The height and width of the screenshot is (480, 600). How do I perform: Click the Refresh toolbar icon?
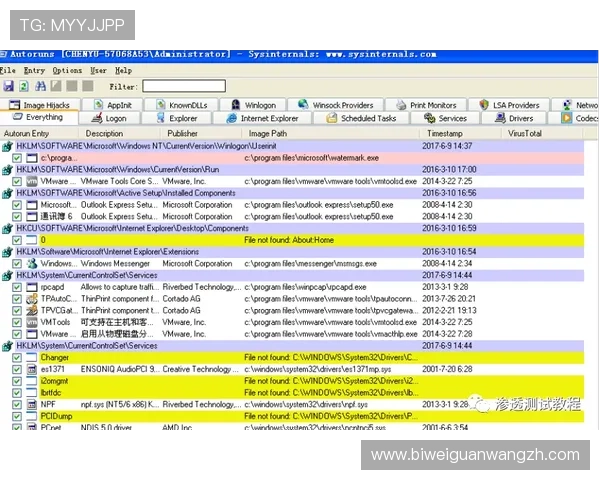24,86
